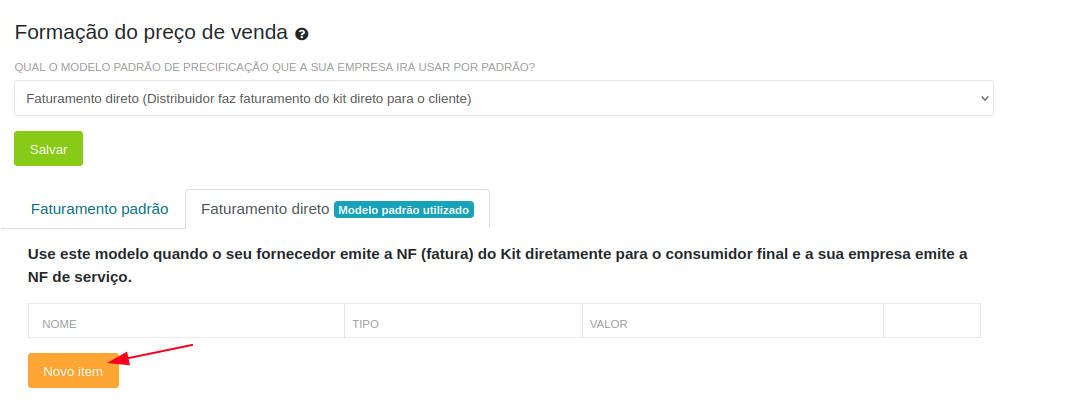Save settings with the Salvar button

48,149
